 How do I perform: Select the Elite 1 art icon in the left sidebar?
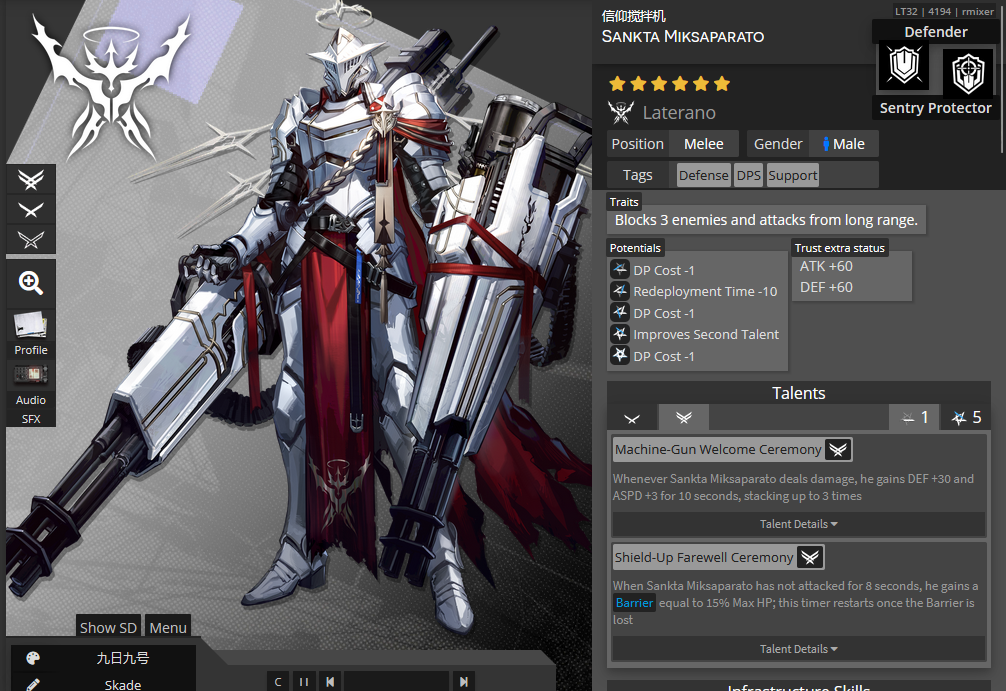31,210
